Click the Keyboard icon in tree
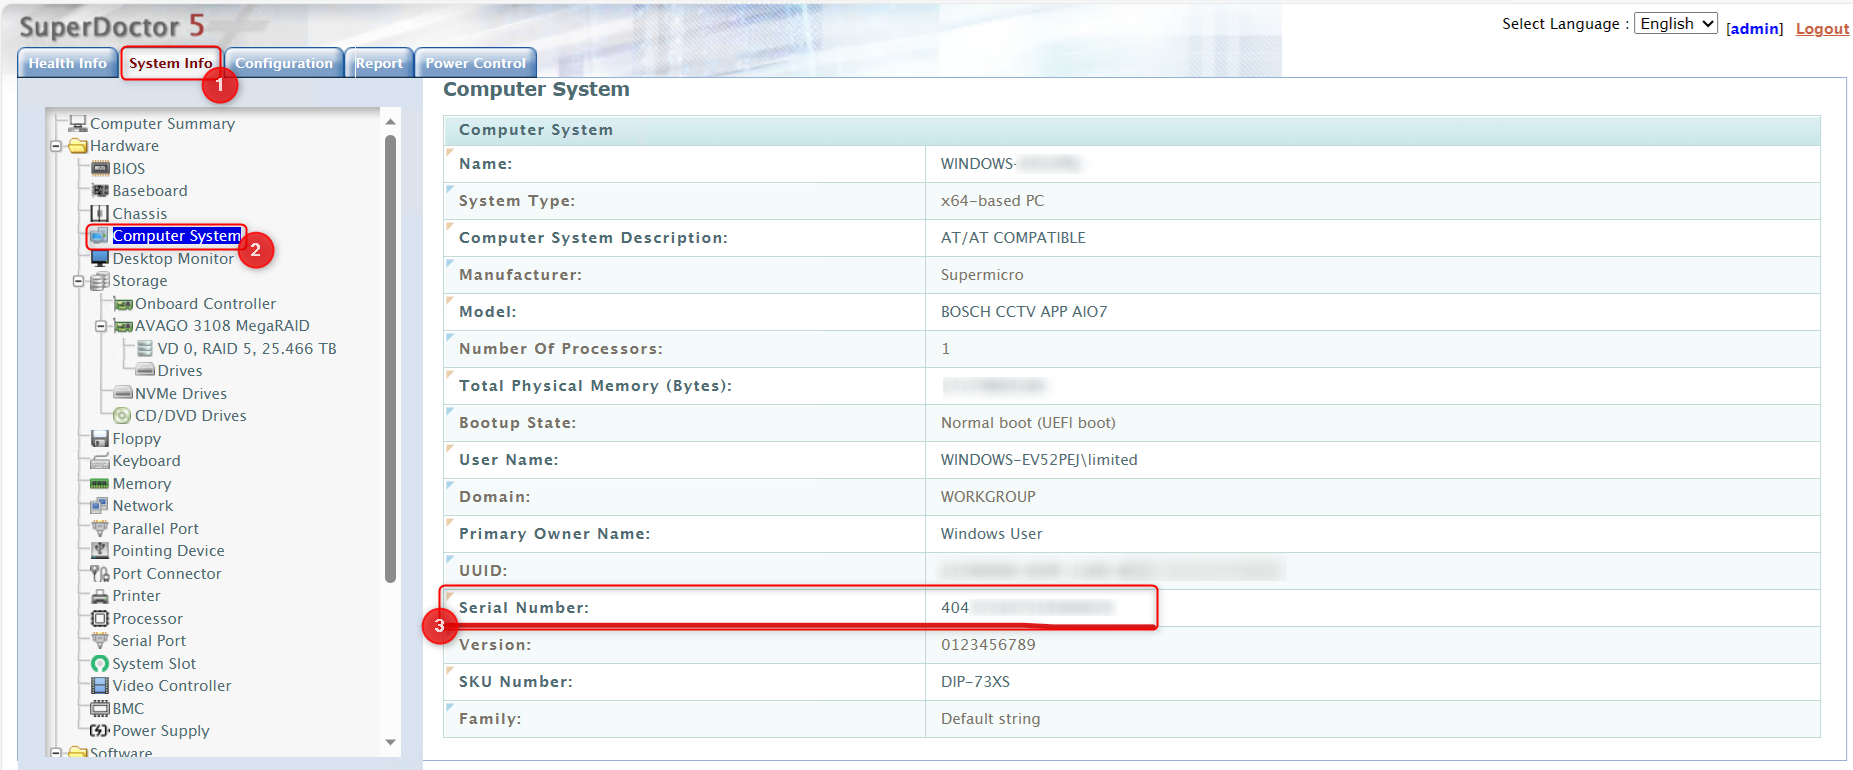The height and width of the screenshot is (770, 1853). coord(100,461)
